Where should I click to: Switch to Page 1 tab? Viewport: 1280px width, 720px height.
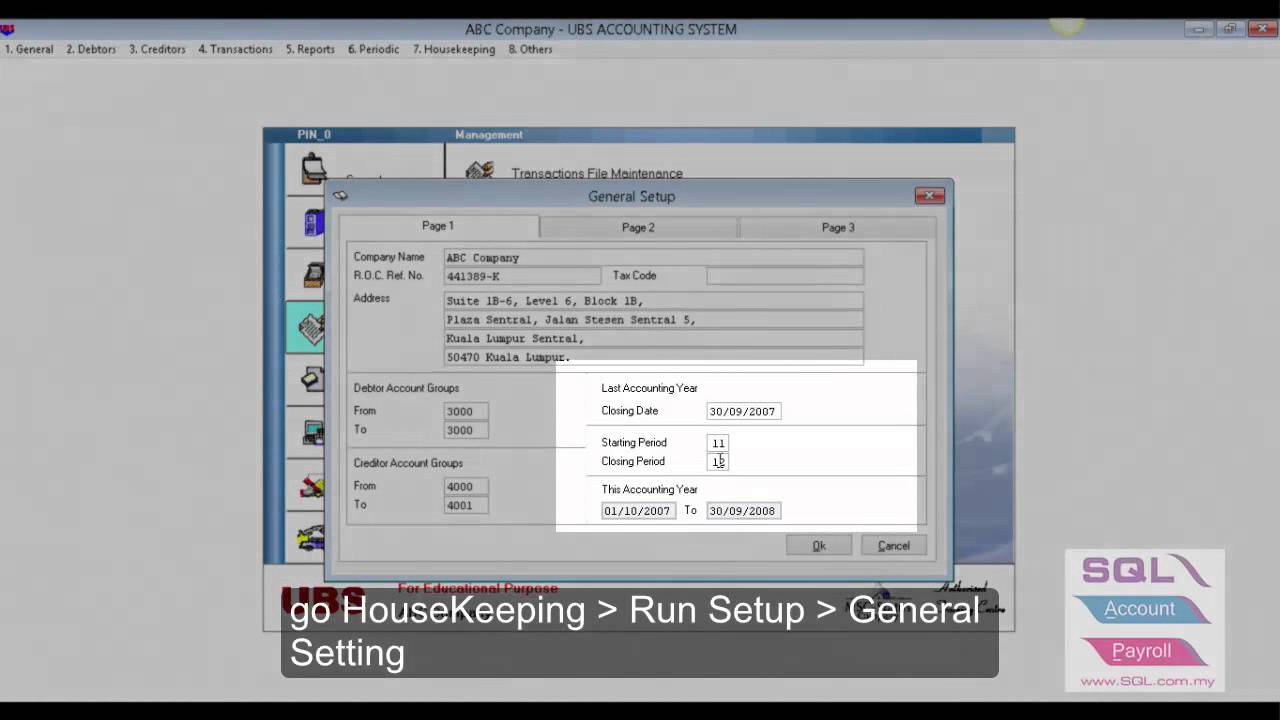(438, 226)
